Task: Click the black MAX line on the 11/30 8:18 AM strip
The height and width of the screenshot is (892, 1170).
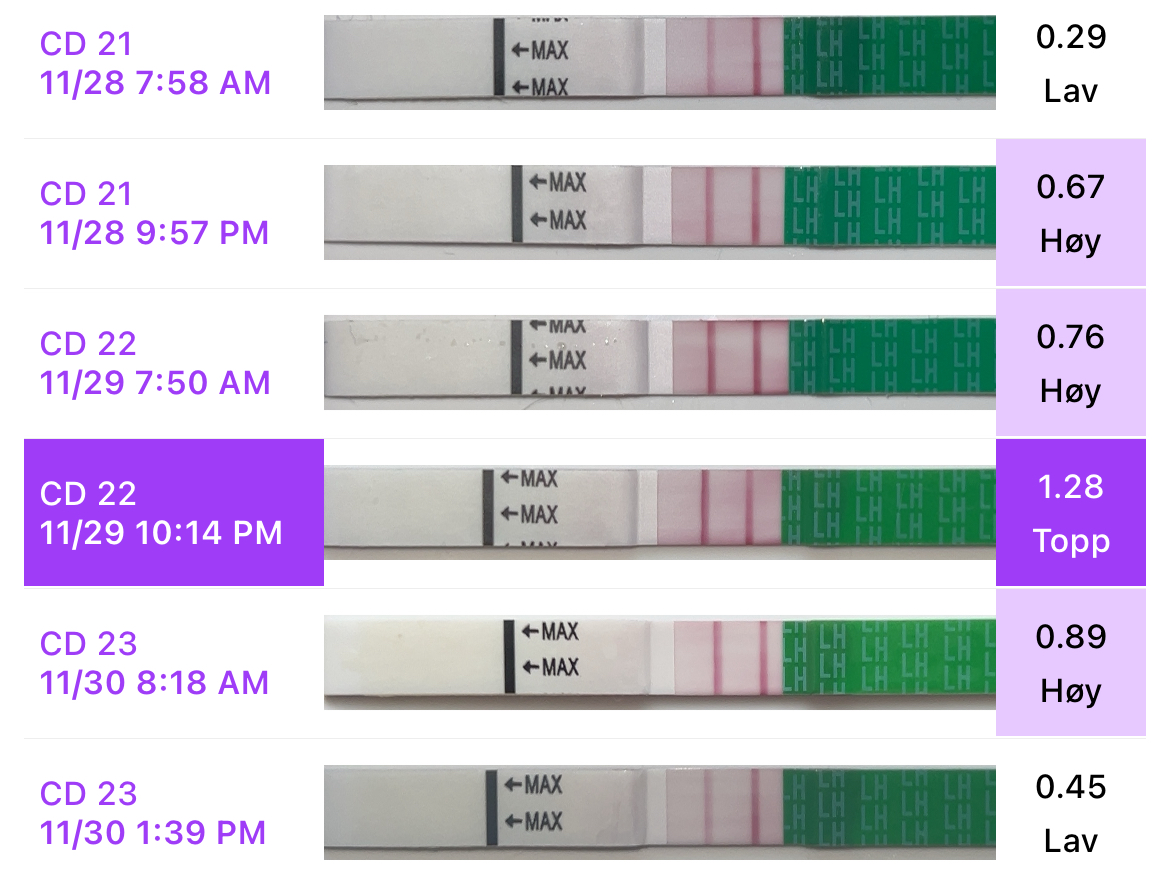Action: (x=510, y=655)
